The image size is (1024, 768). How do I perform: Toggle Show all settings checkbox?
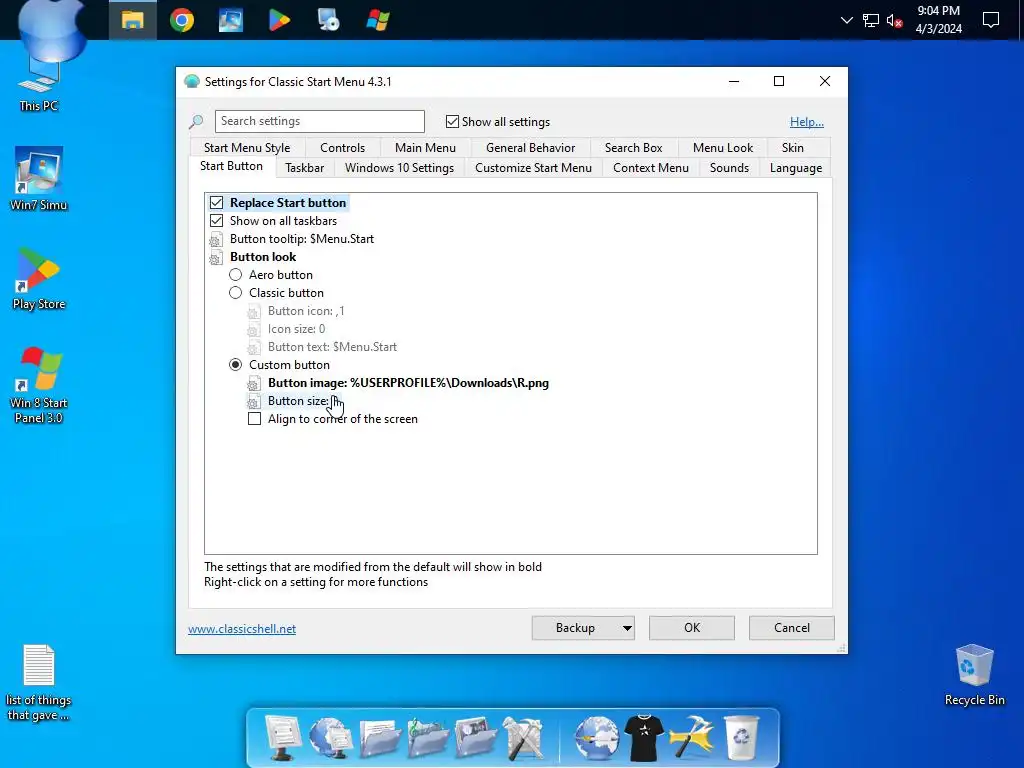click(x=452, y=121)
